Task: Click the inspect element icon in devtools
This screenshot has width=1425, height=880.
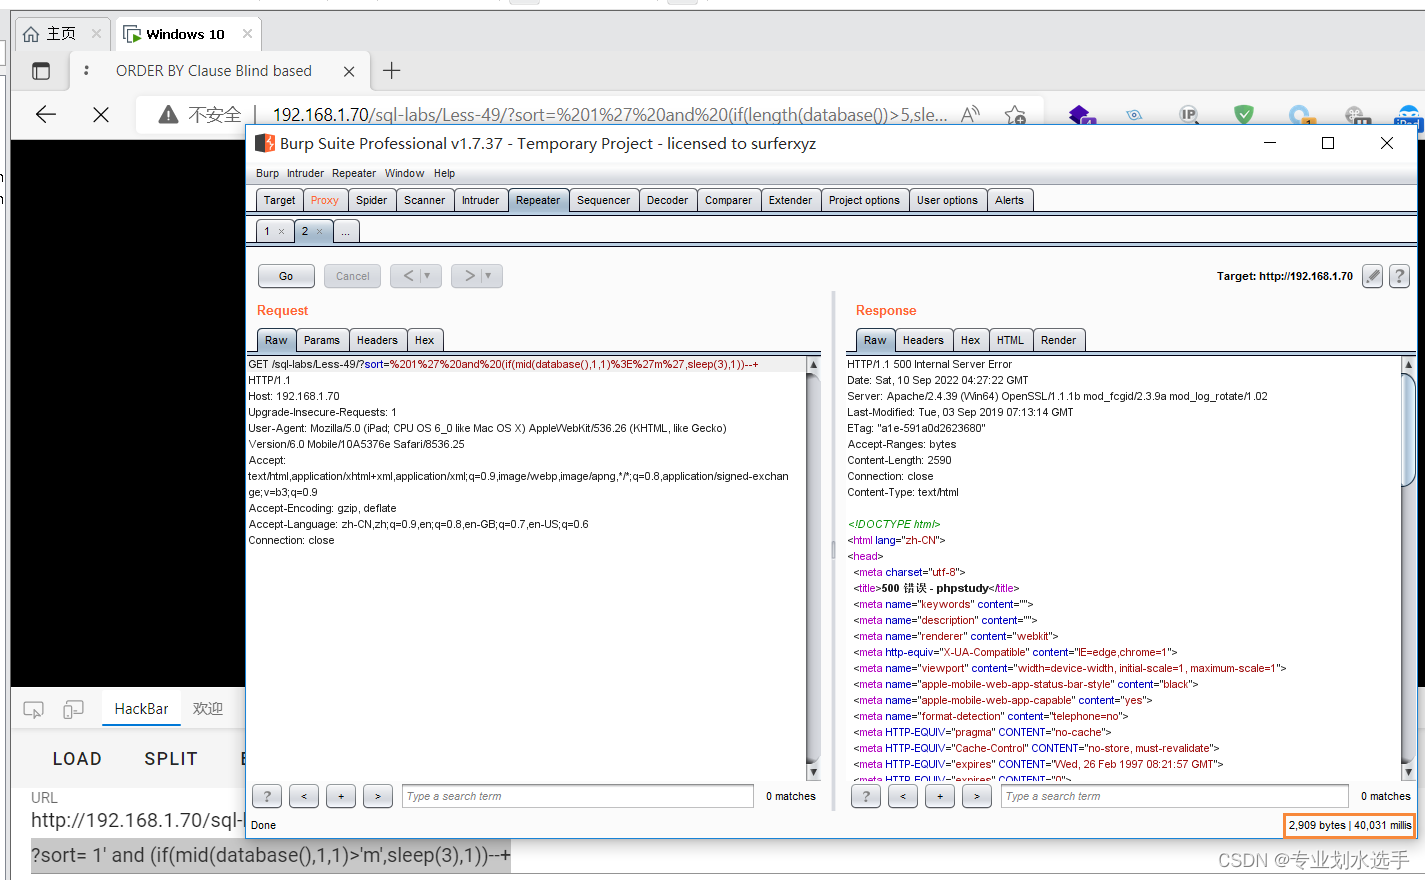Action: pyautogui.click(x=33, y=709)
